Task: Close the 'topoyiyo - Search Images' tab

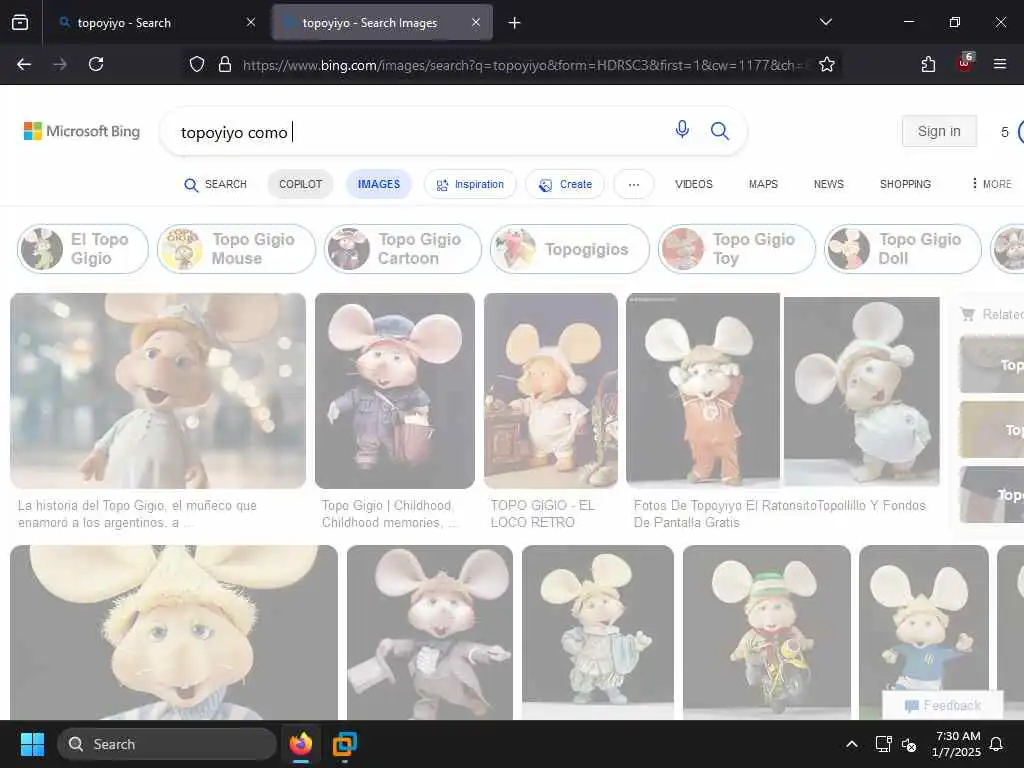Action: tap(476, 22)
